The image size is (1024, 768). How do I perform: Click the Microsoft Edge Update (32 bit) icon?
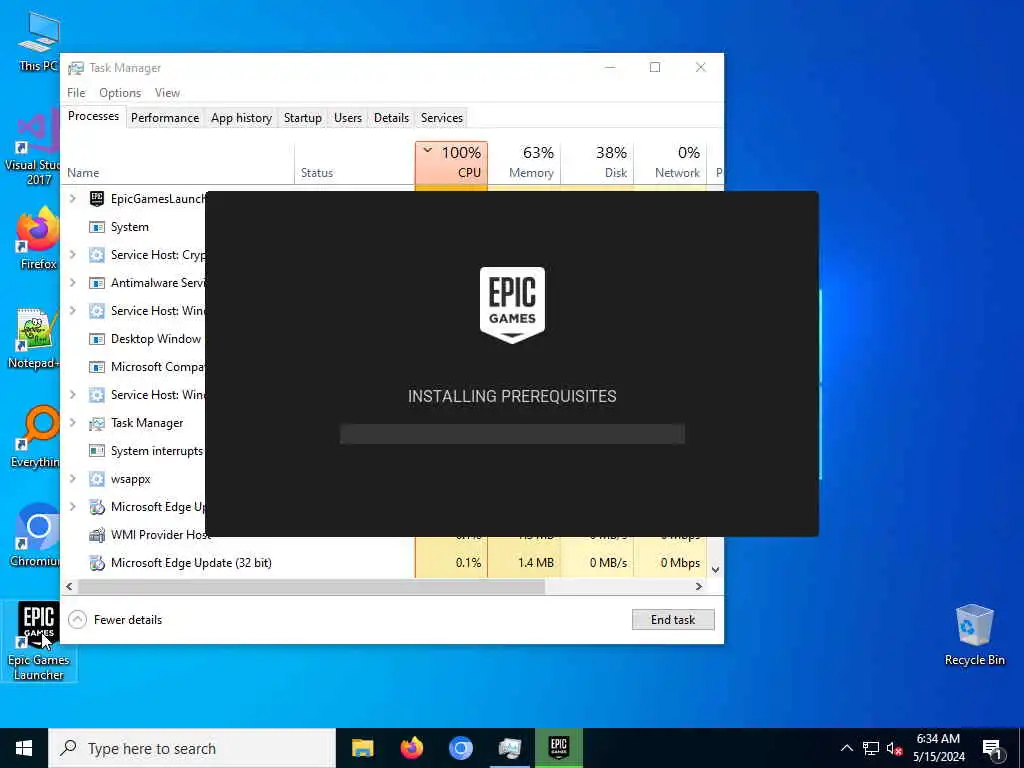97,563
